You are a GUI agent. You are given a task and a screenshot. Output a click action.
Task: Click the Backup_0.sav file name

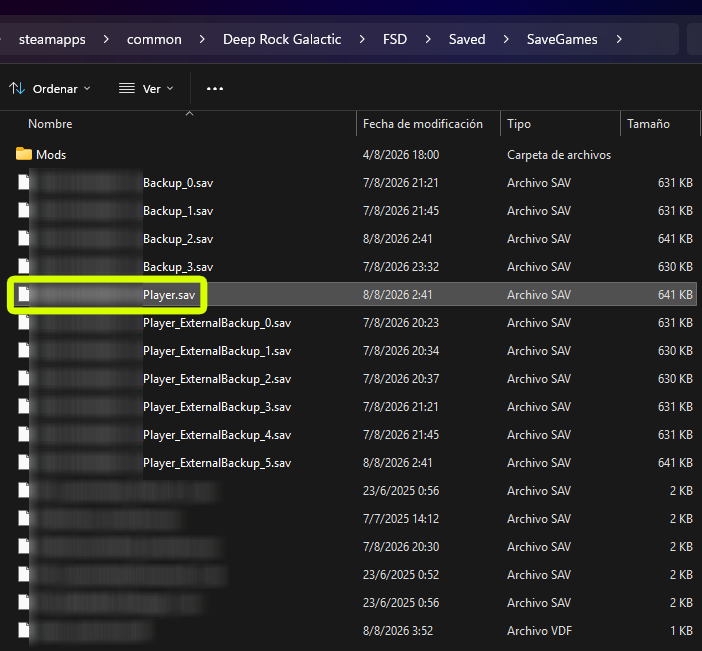tap(178, 183)
